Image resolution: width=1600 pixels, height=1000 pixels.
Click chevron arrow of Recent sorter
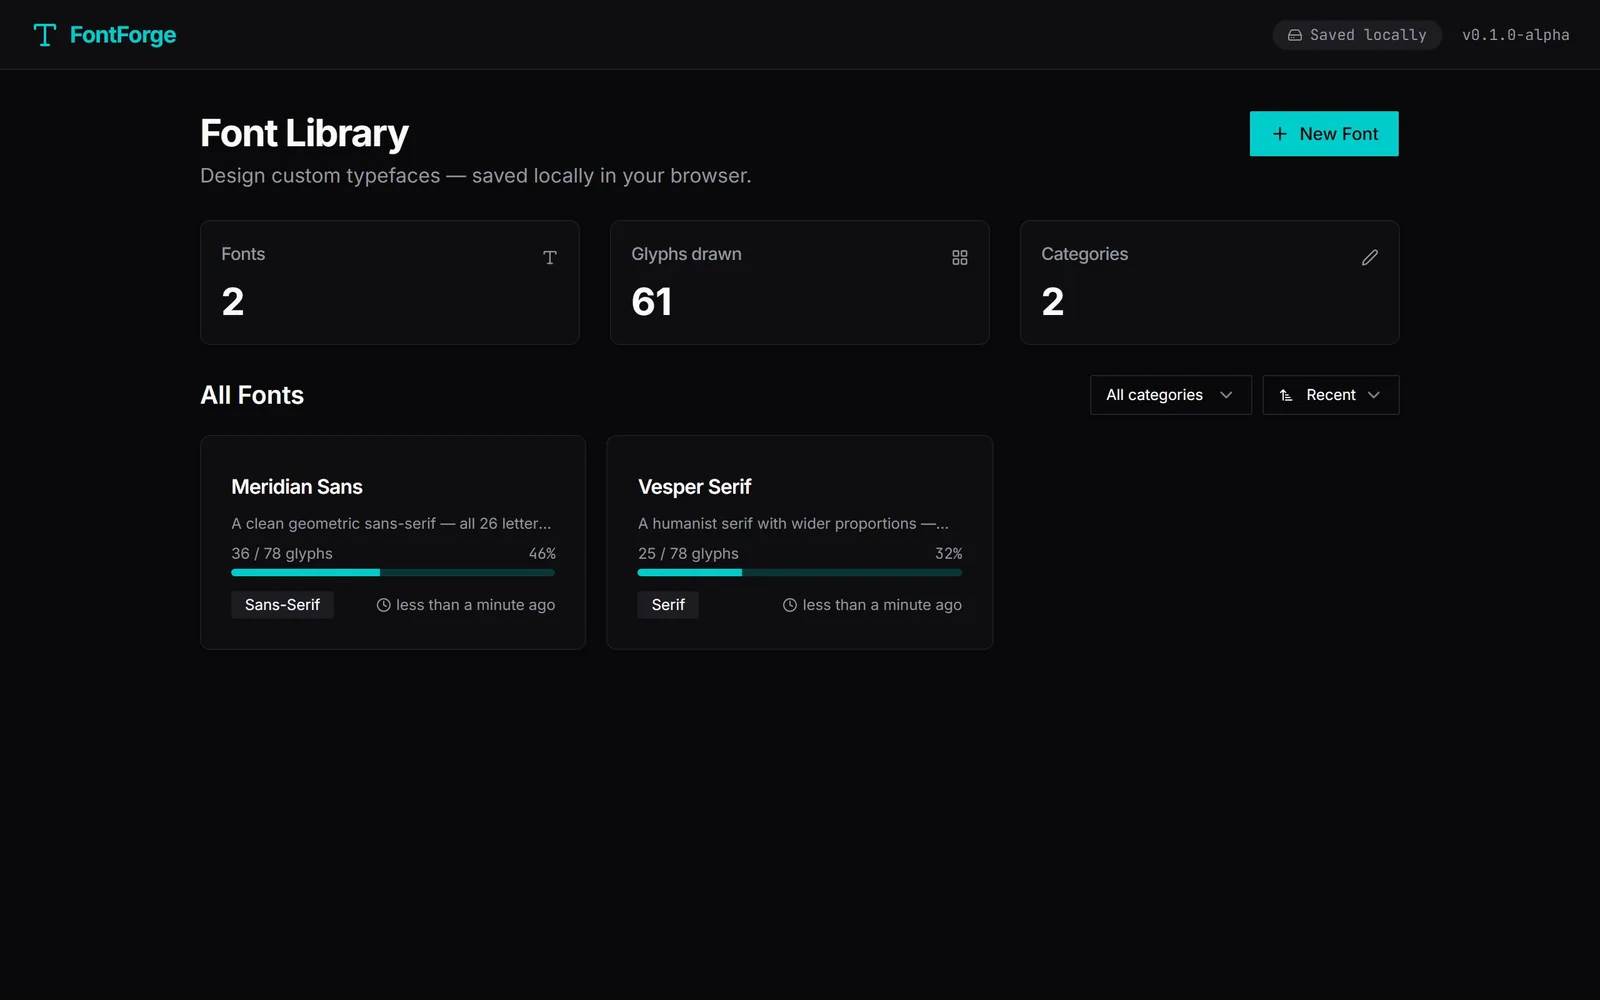point(1374,395)
